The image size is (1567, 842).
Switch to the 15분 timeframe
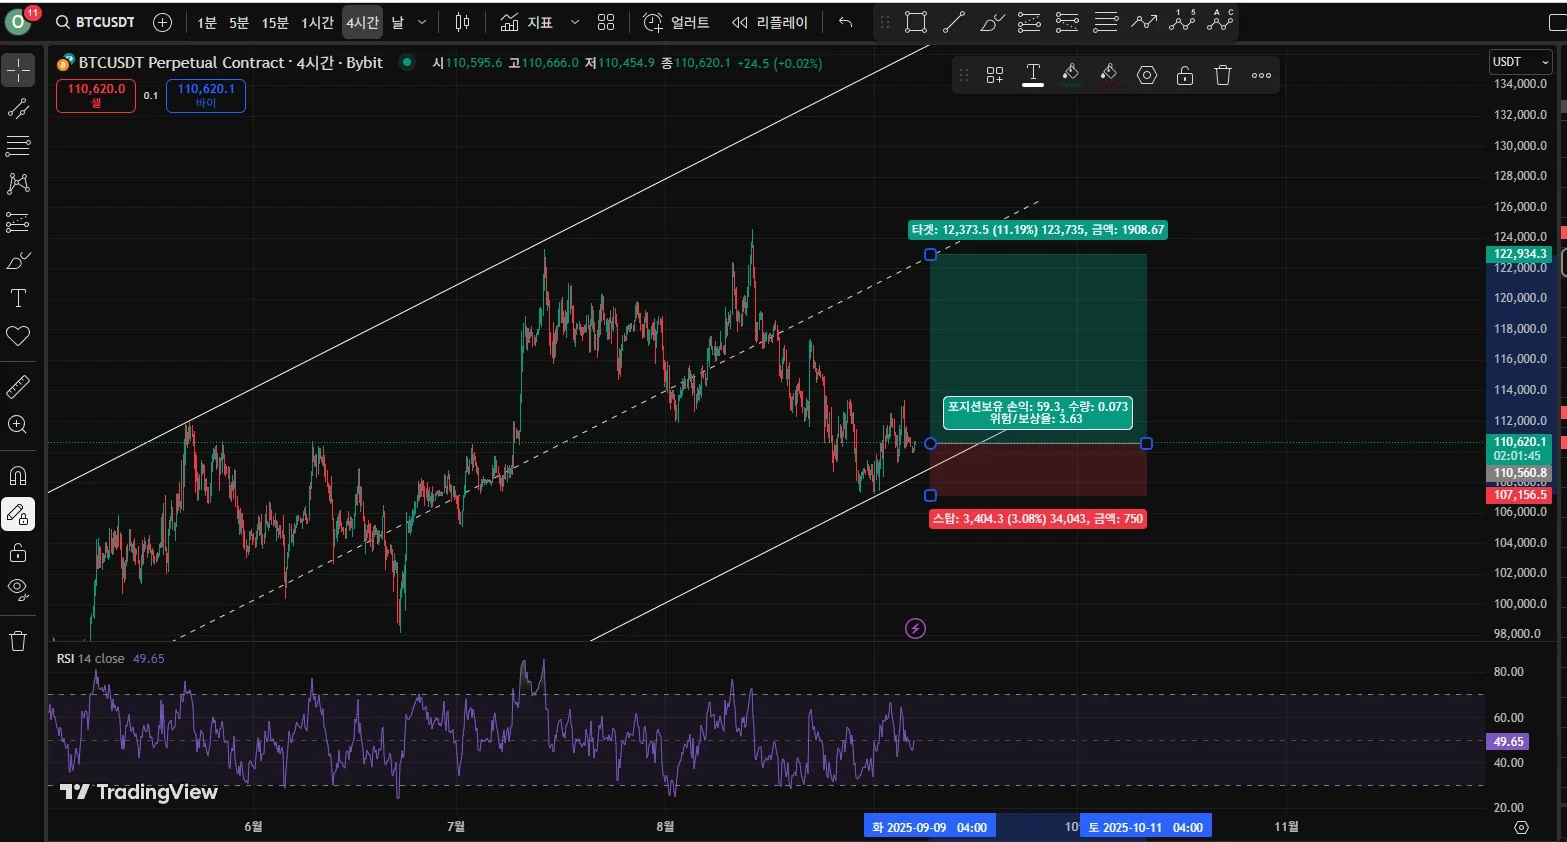[275, 22]
